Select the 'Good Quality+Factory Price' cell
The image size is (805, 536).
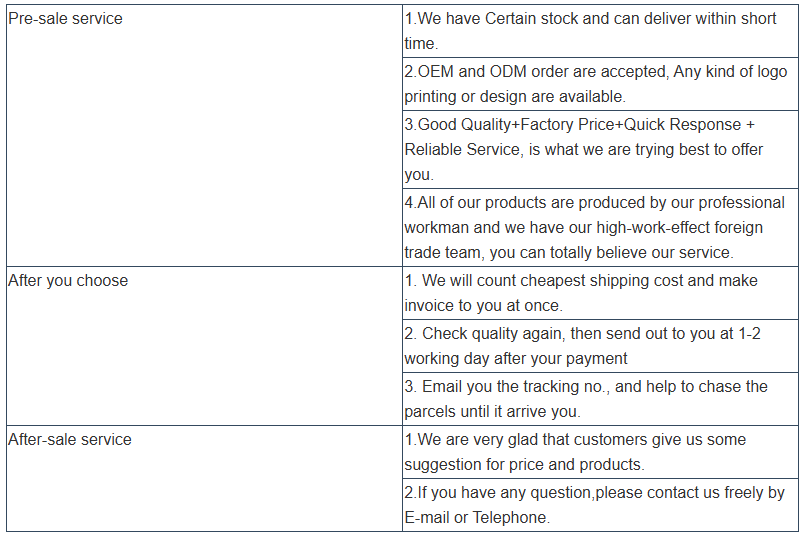[x=600, y=149]
